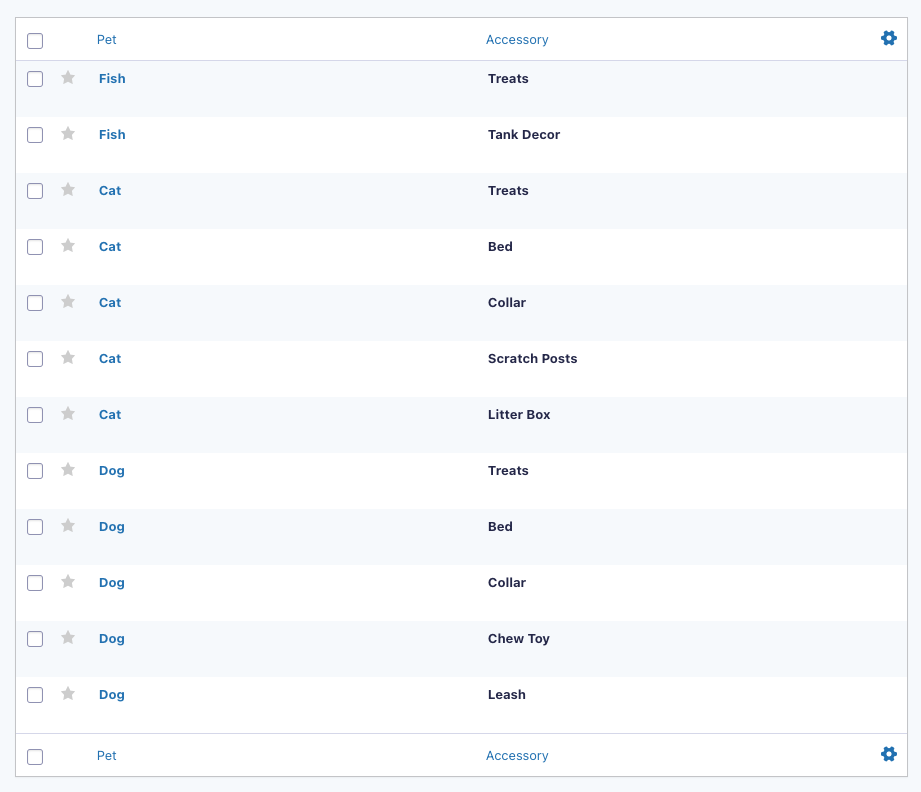Star the Cat Treats entry
Image resolution: width=921 pixels, height=792 pixels.
(x=68, y=189)
